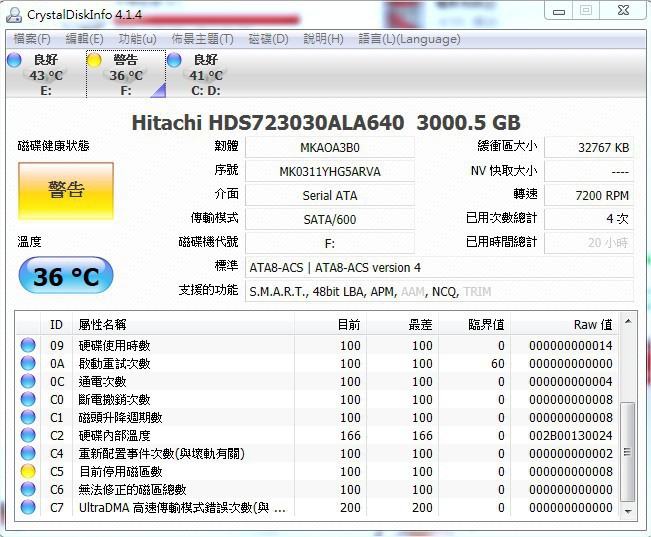Screen dimensions: 651x537
Task: Click the 最差 column header
Action: tap(402, 324)
